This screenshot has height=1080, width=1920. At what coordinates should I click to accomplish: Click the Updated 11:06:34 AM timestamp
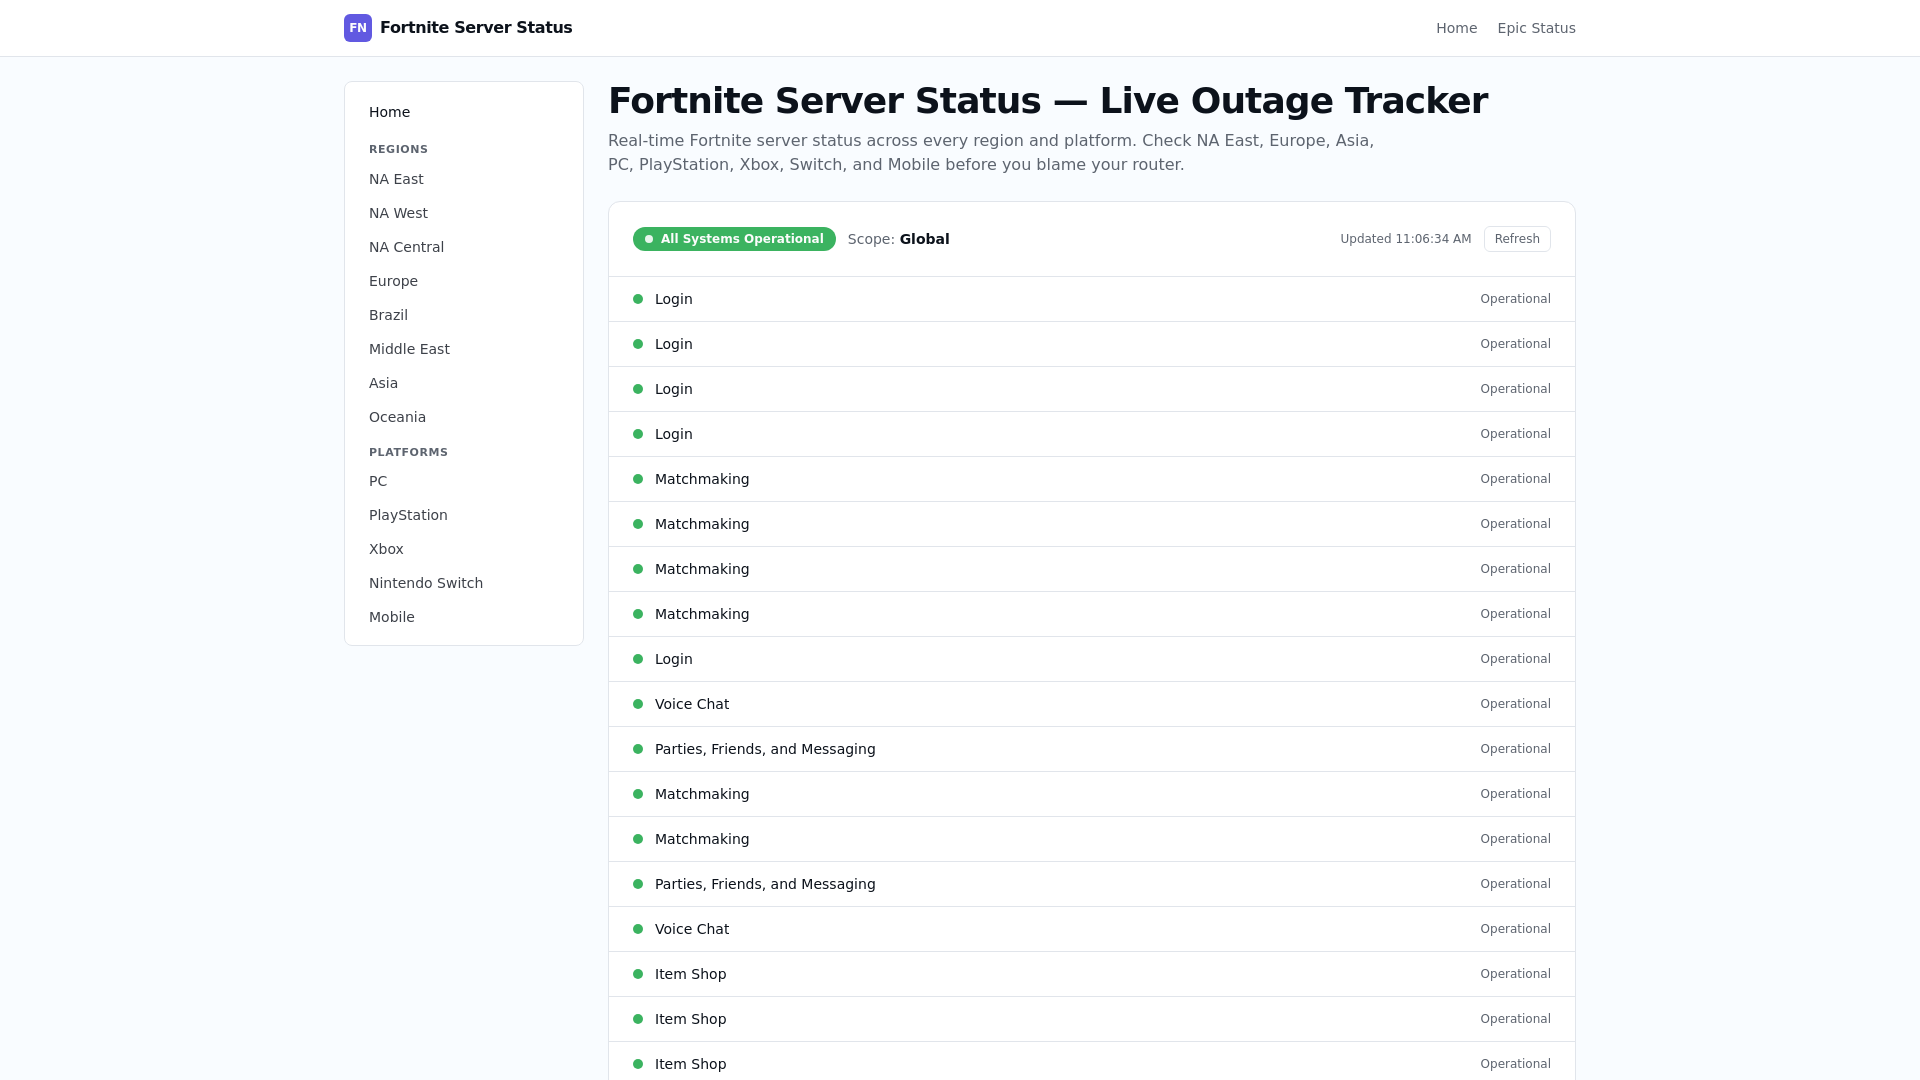point(1405,239)
